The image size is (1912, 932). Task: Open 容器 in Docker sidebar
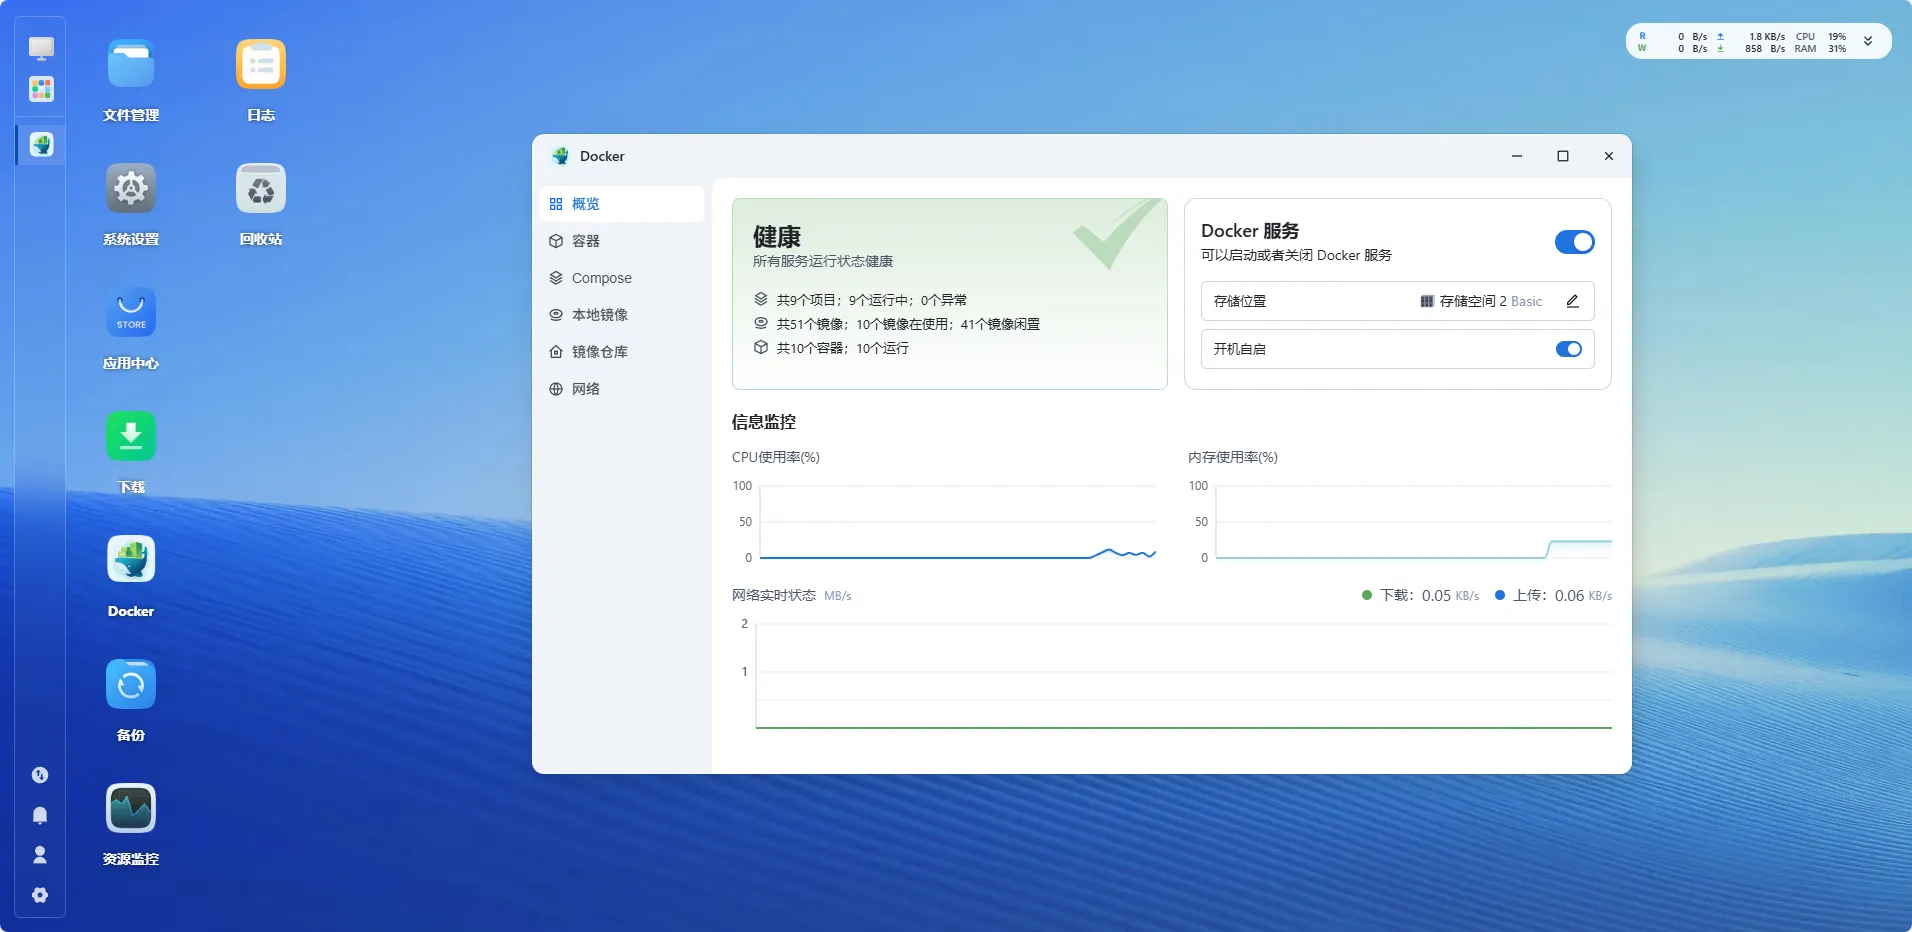pyautogui.click(x=622, y=241)
